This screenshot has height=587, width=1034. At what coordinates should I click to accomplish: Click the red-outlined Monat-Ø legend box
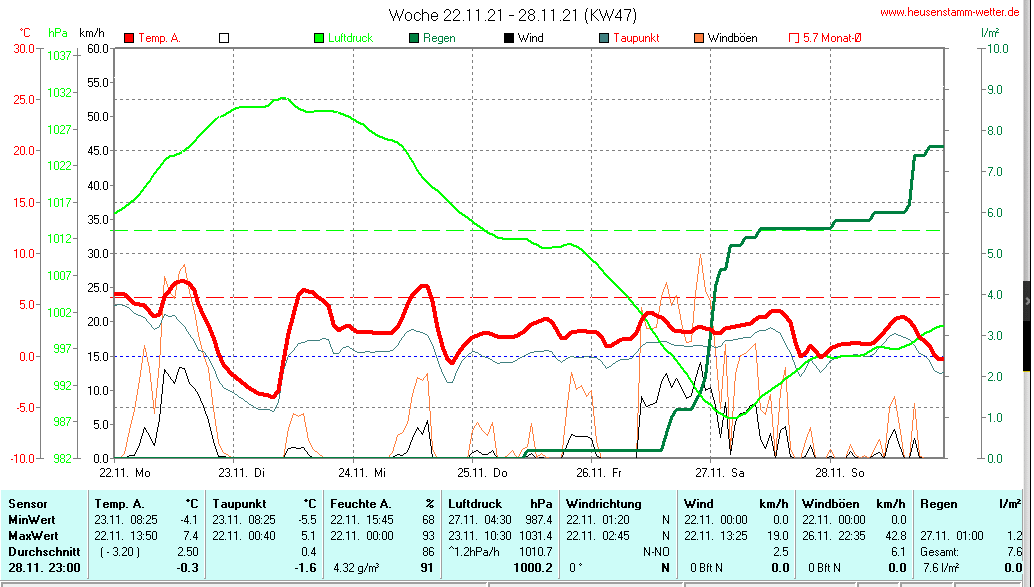pyautogui.click(x=794, y=38)
